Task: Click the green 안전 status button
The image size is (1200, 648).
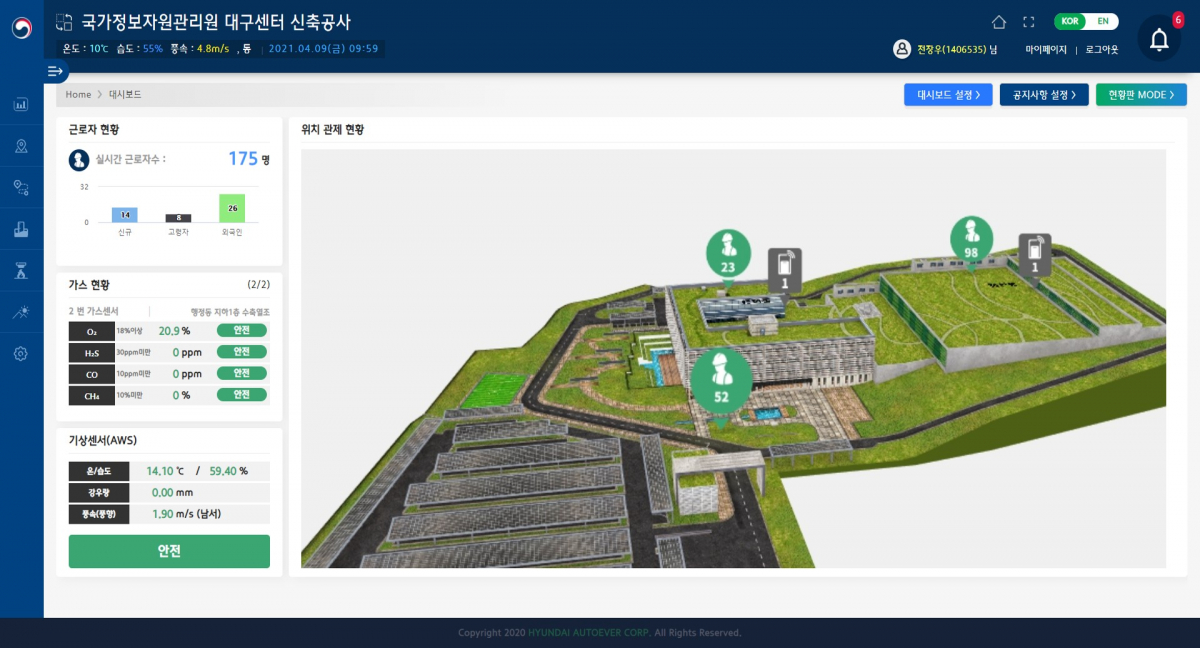Action: coord(168,551)
